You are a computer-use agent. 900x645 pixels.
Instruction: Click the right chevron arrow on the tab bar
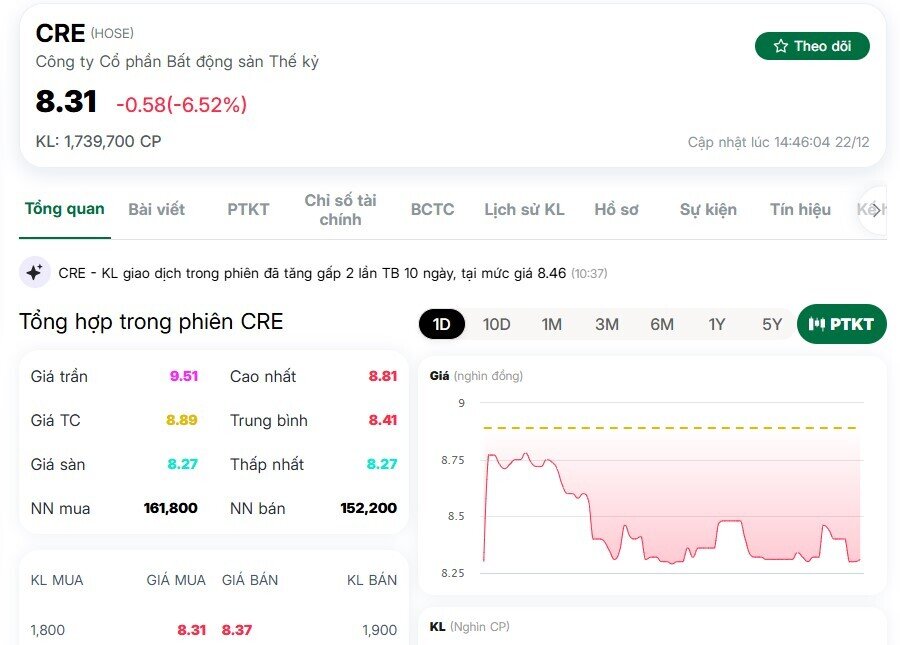tap(877, 209)
